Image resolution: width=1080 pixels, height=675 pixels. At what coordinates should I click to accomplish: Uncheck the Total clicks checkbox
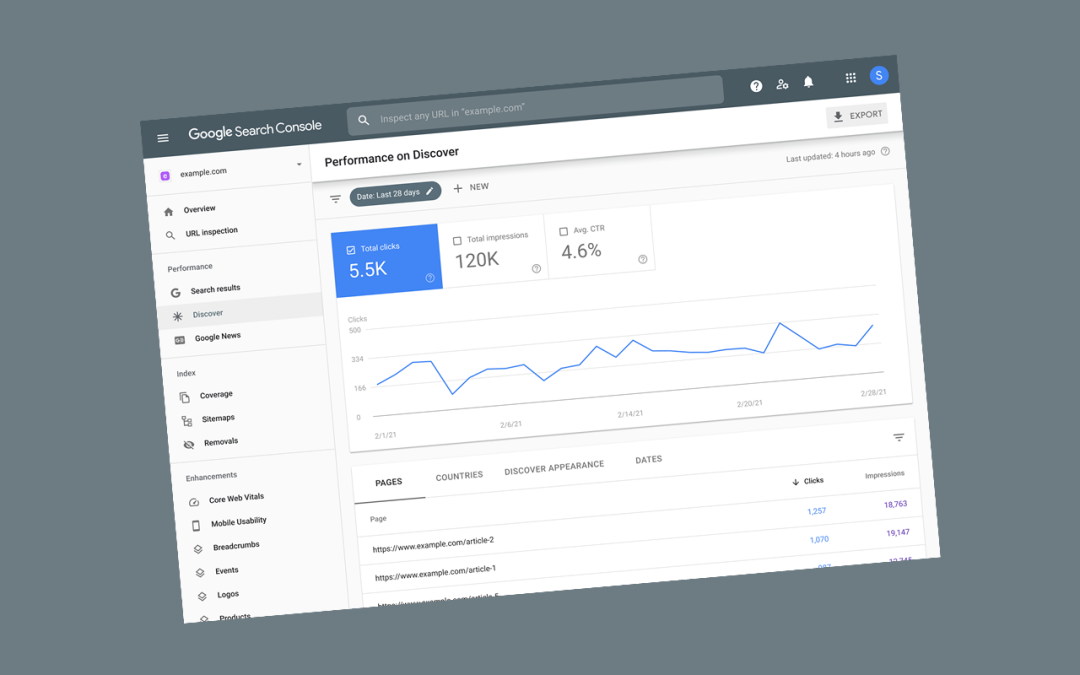pyautogui.click(x=351, y=250)
